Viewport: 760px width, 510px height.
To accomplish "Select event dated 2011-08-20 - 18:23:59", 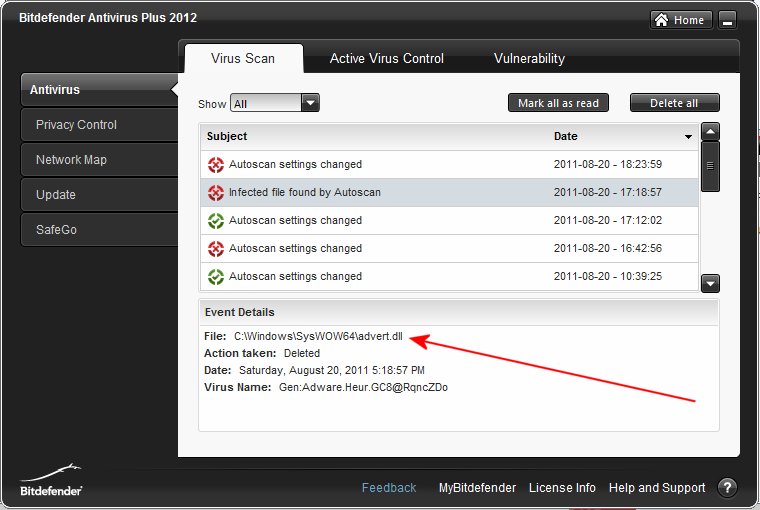I will click(x=449, y=164).
